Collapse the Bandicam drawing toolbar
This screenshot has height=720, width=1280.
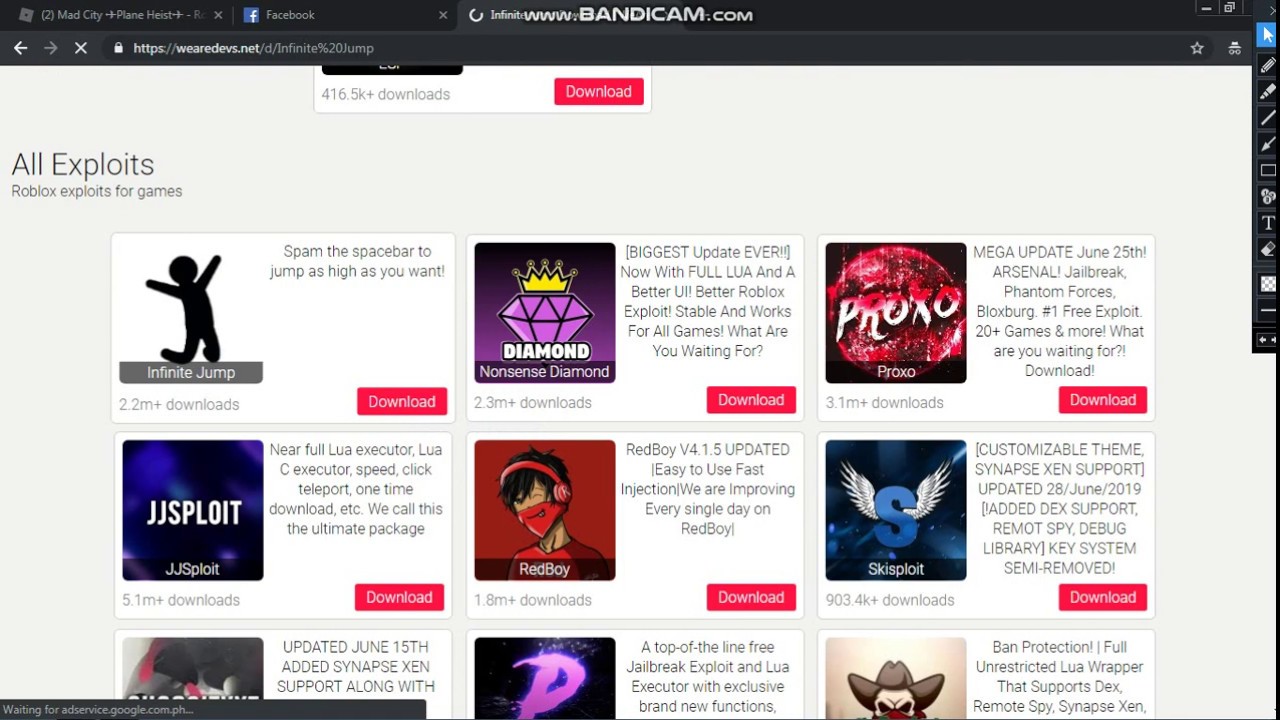(x=1267, y=340)
